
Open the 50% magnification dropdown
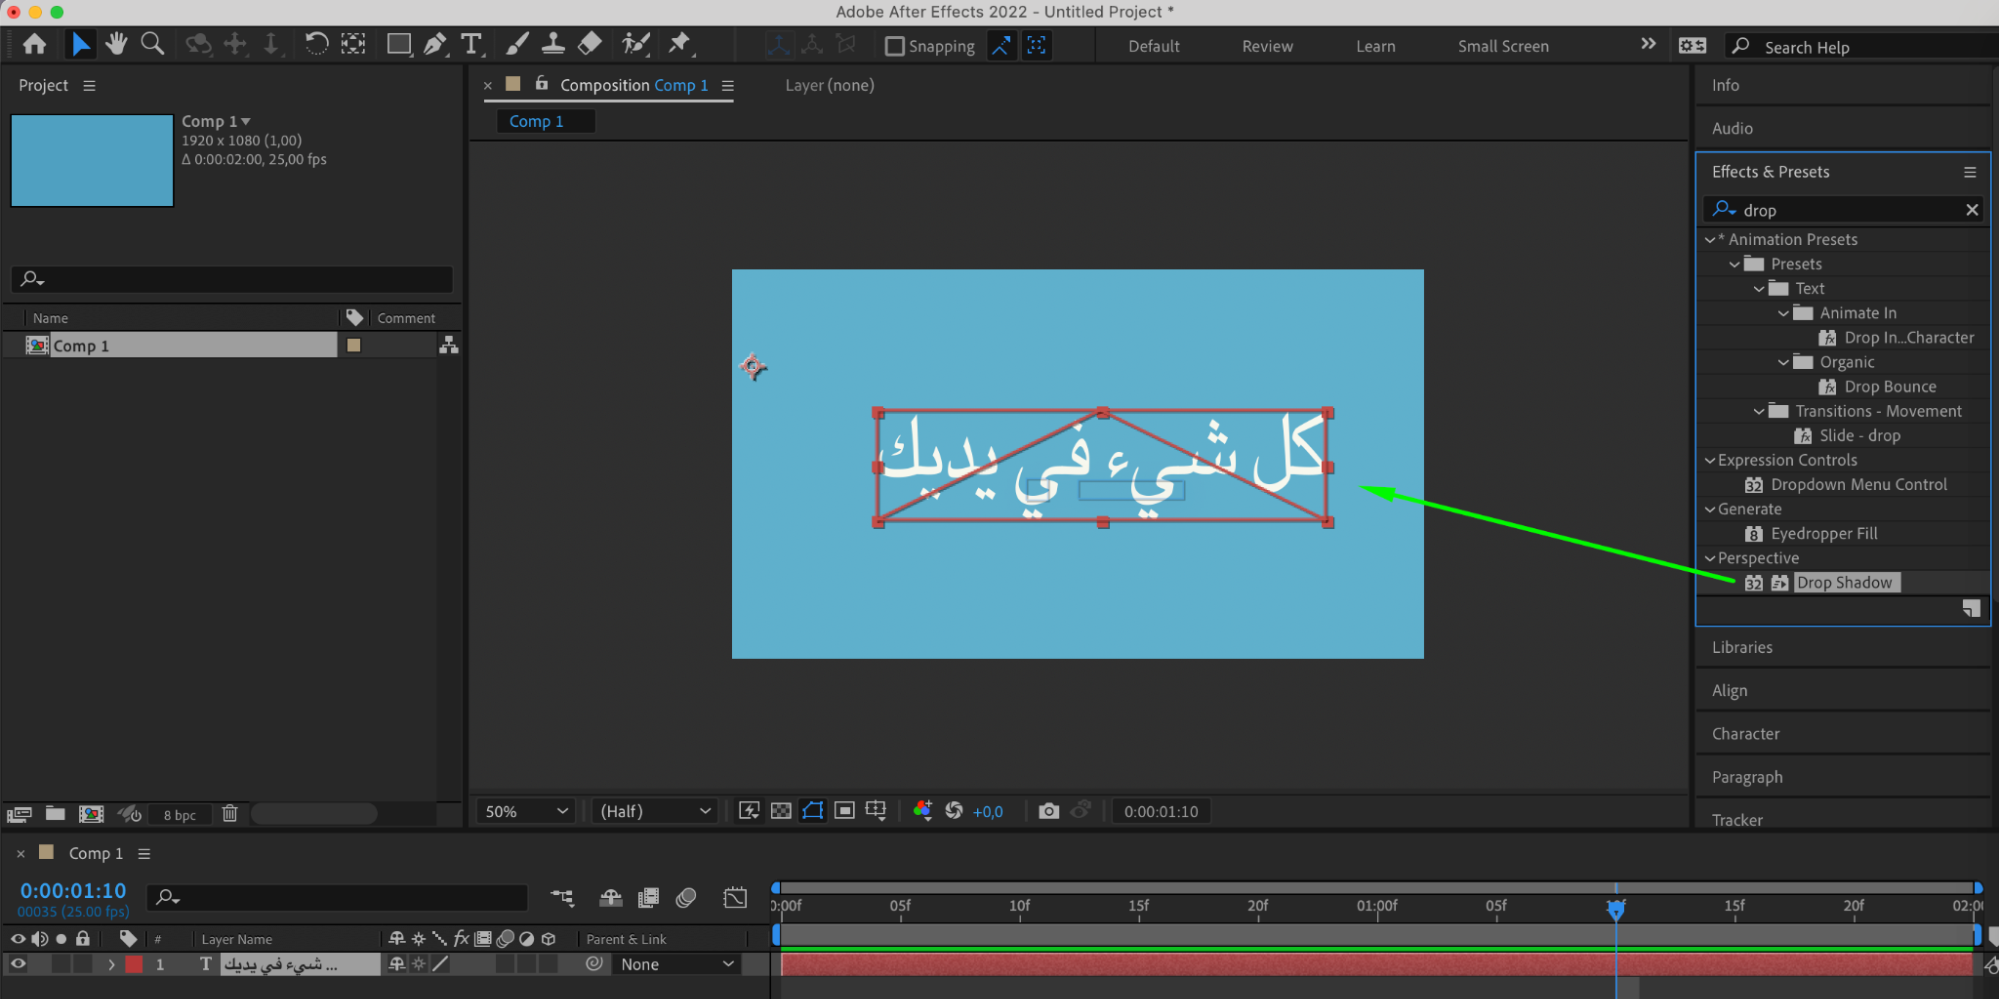[526, 811]
